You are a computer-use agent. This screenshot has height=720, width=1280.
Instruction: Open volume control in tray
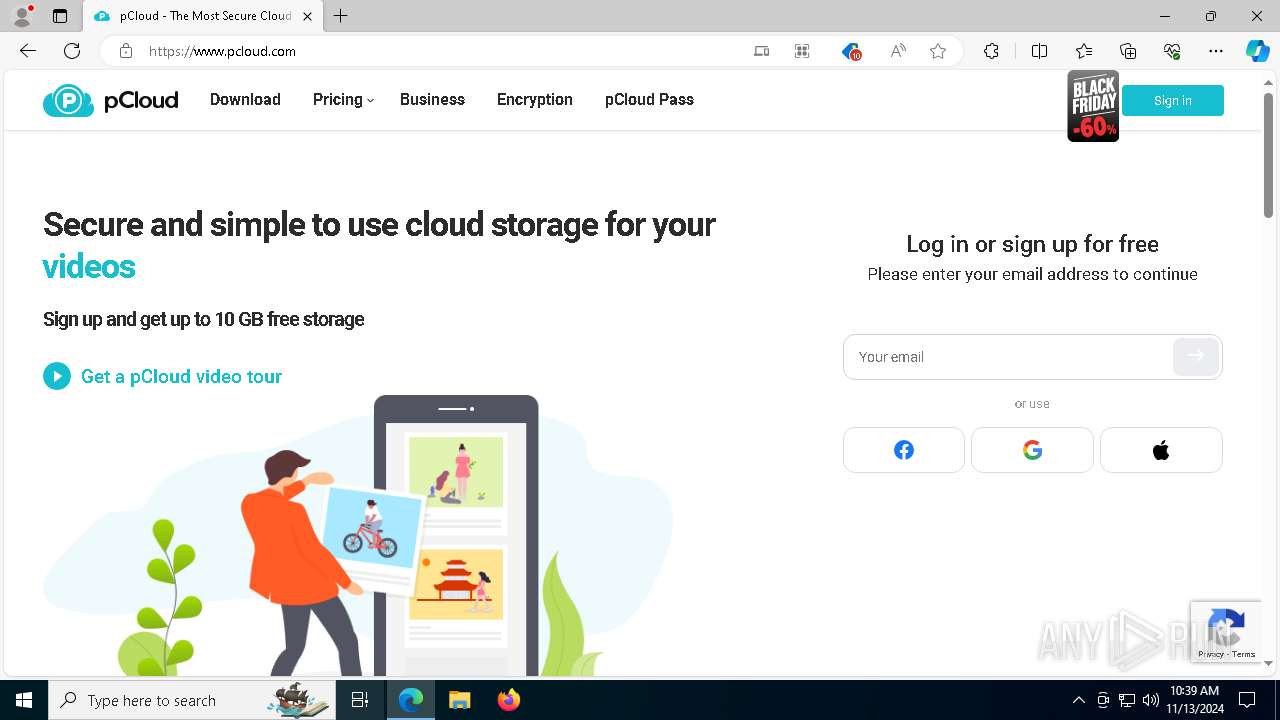[x=1151, y=700]
